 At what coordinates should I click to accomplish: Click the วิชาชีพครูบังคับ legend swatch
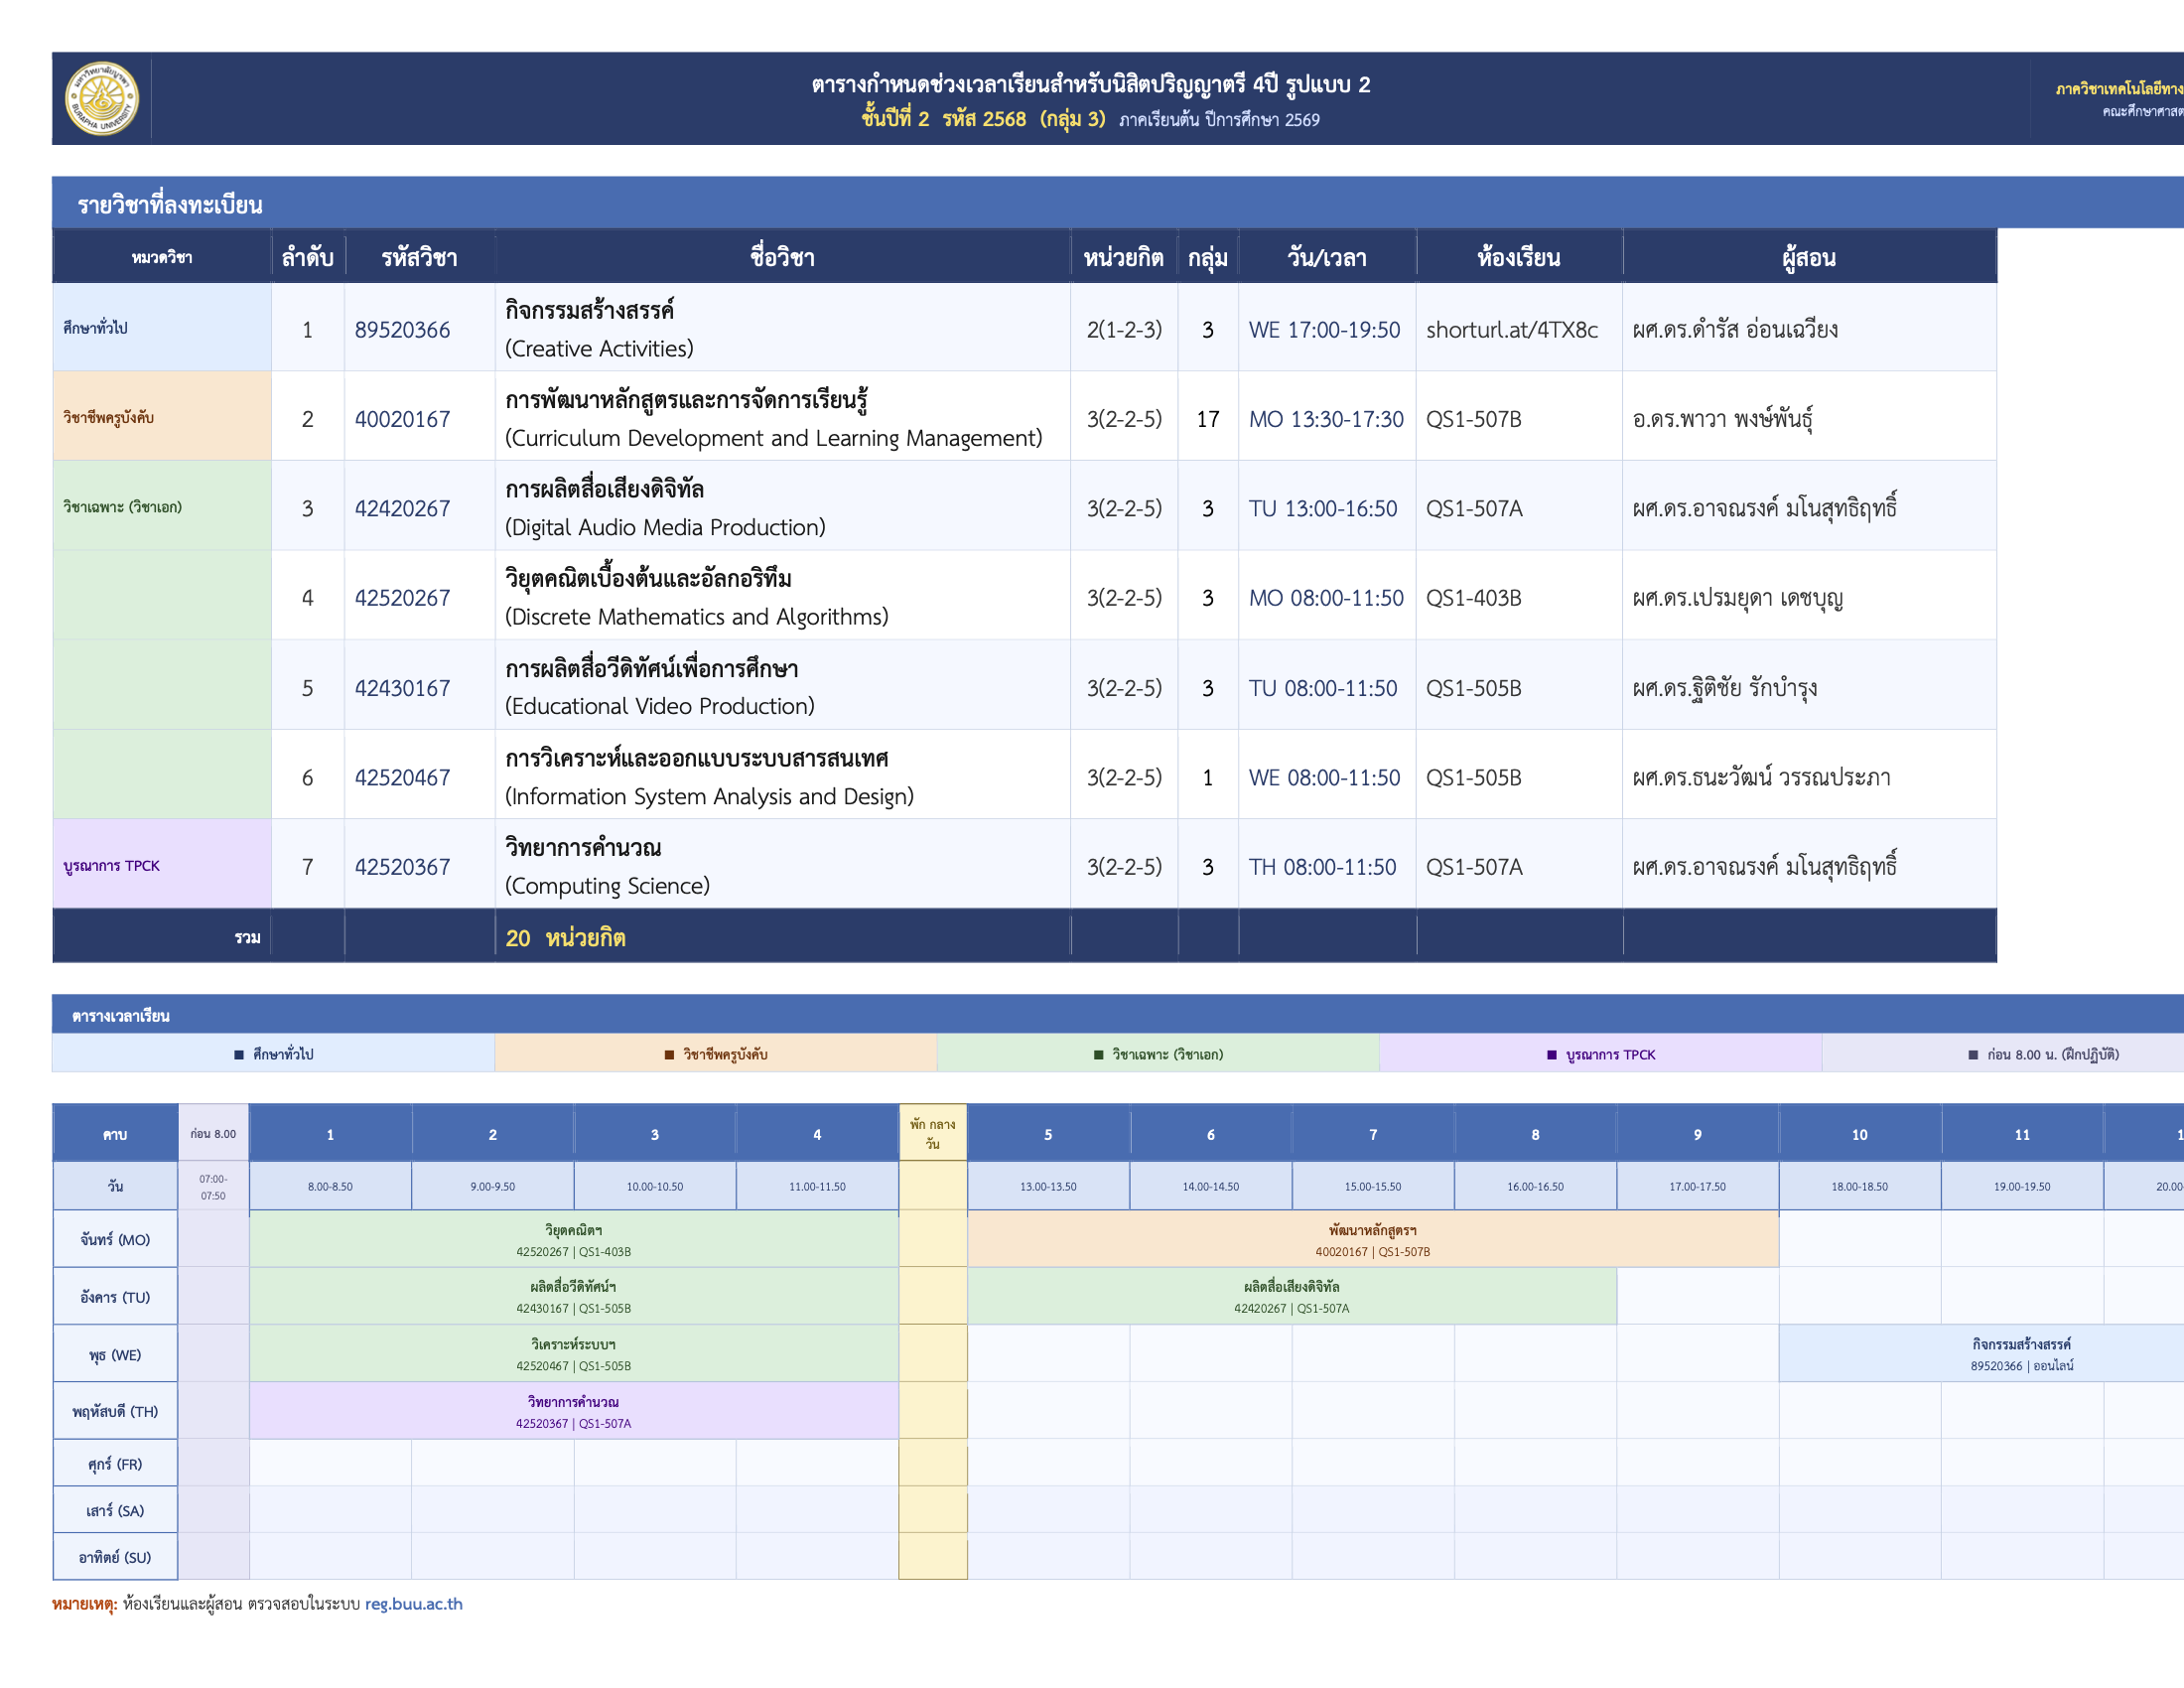tap(669, 1054)
